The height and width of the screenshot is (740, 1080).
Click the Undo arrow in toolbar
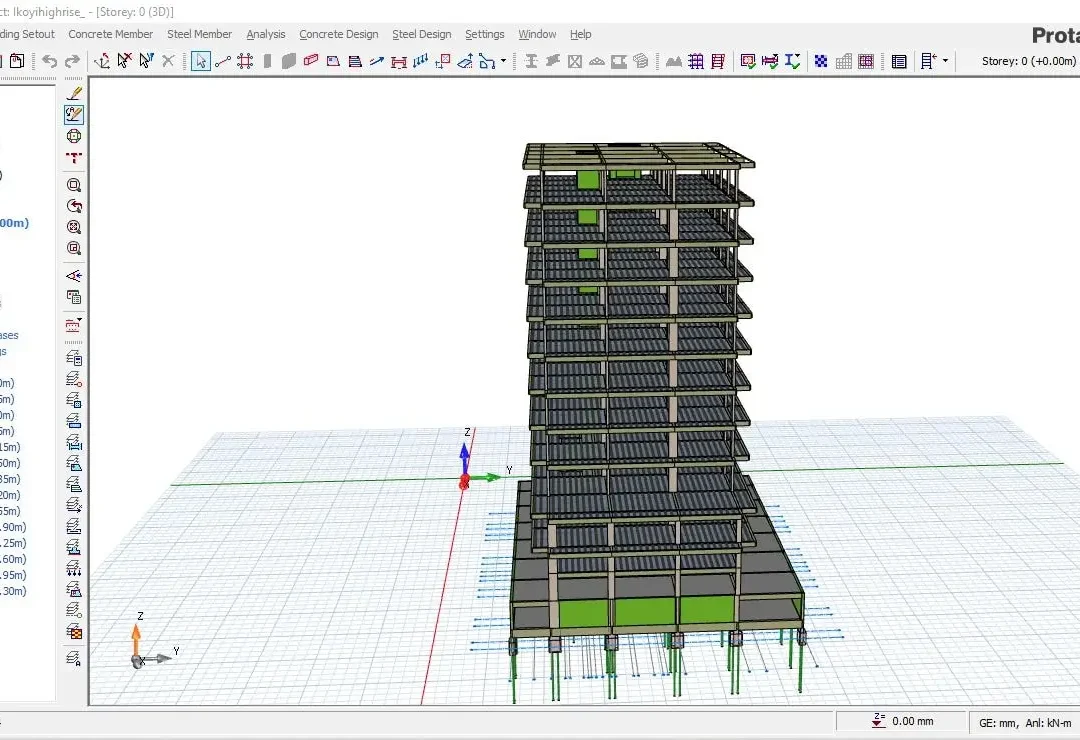tap(49, 61)
